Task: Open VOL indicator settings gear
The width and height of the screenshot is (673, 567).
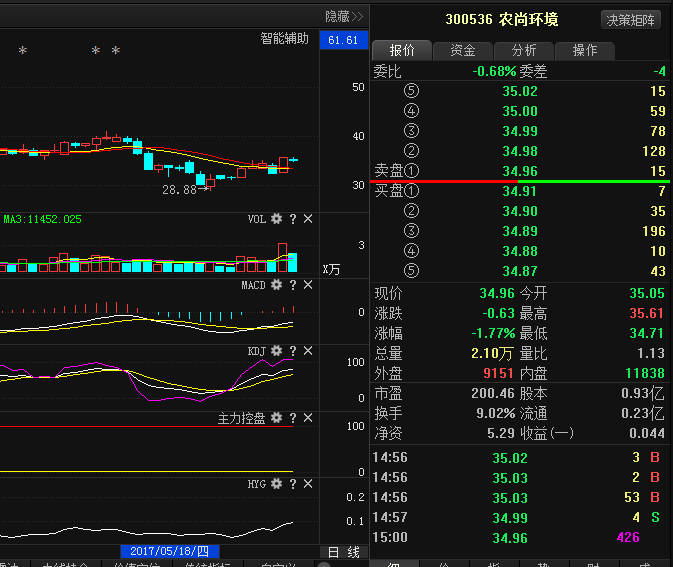Action: (x=277, y=219)
